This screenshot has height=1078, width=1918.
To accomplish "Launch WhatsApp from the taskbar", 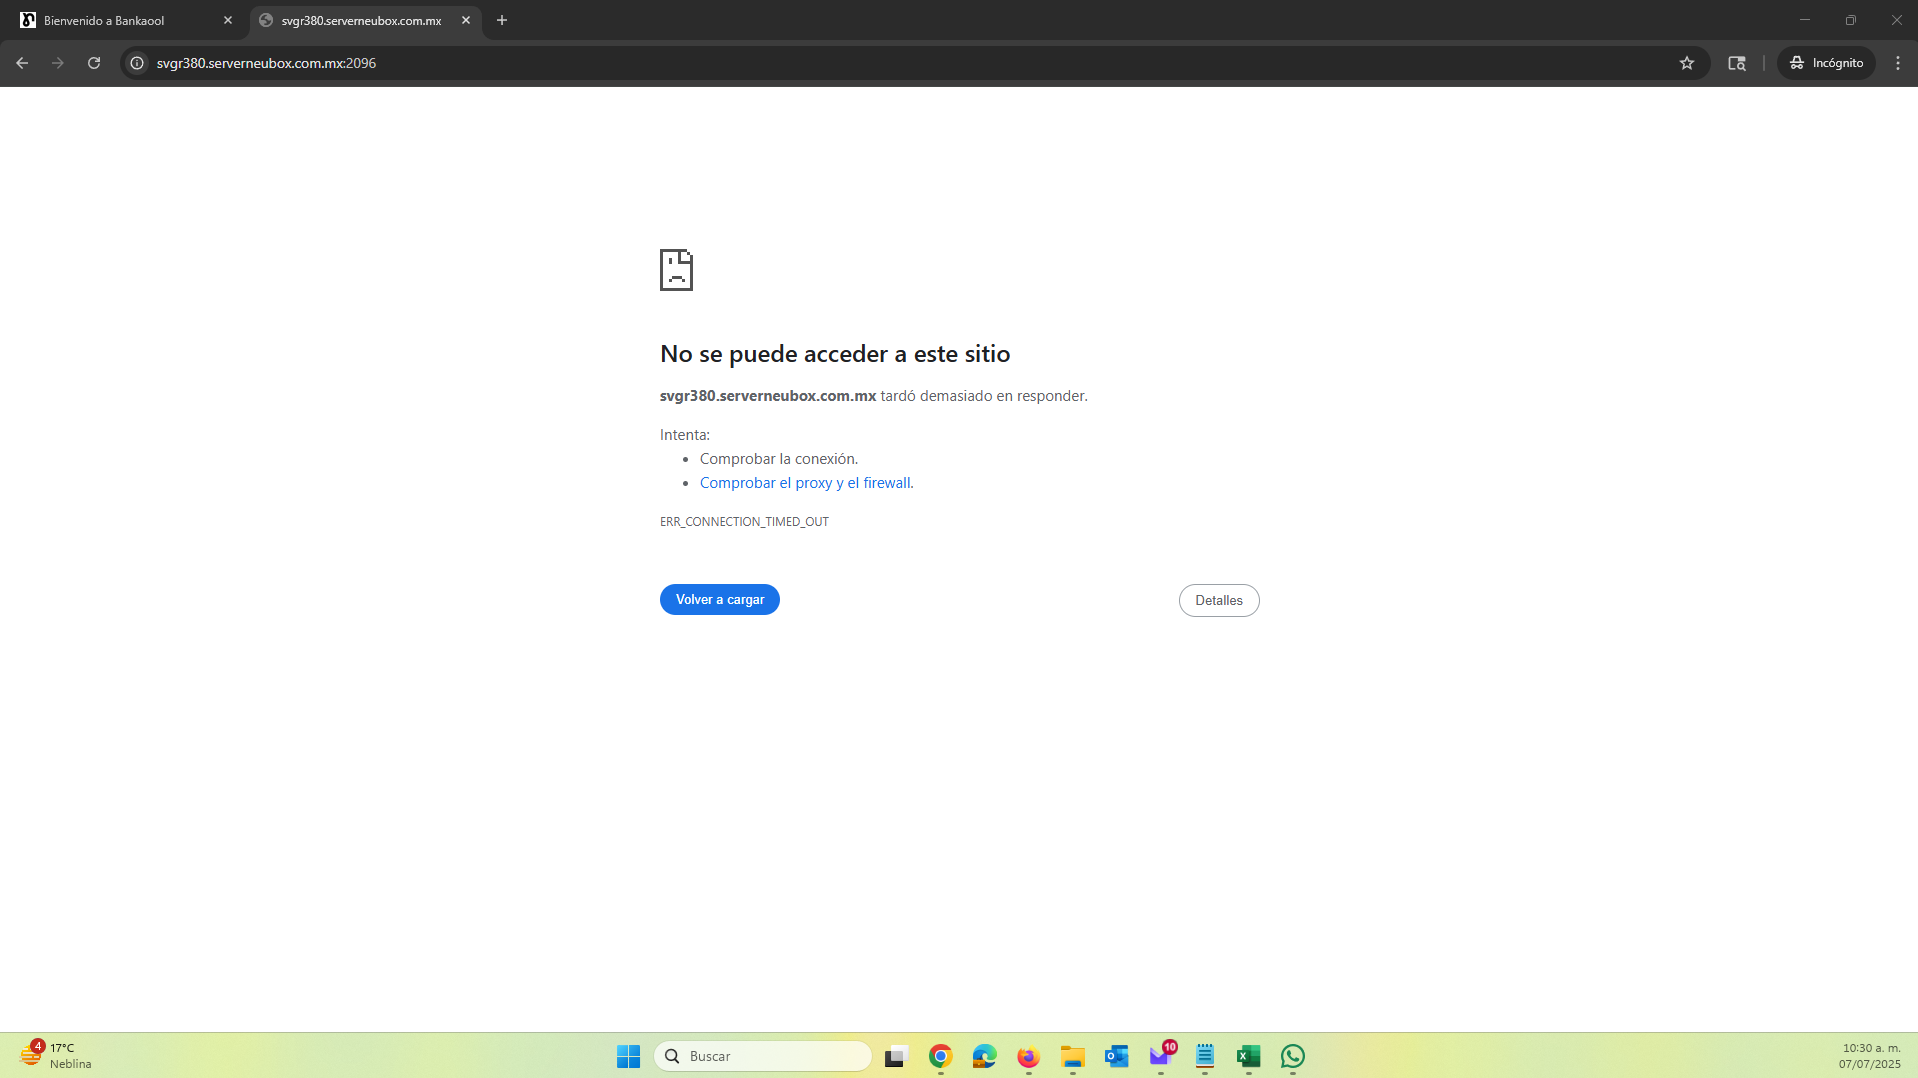I will (1292, 1056).
